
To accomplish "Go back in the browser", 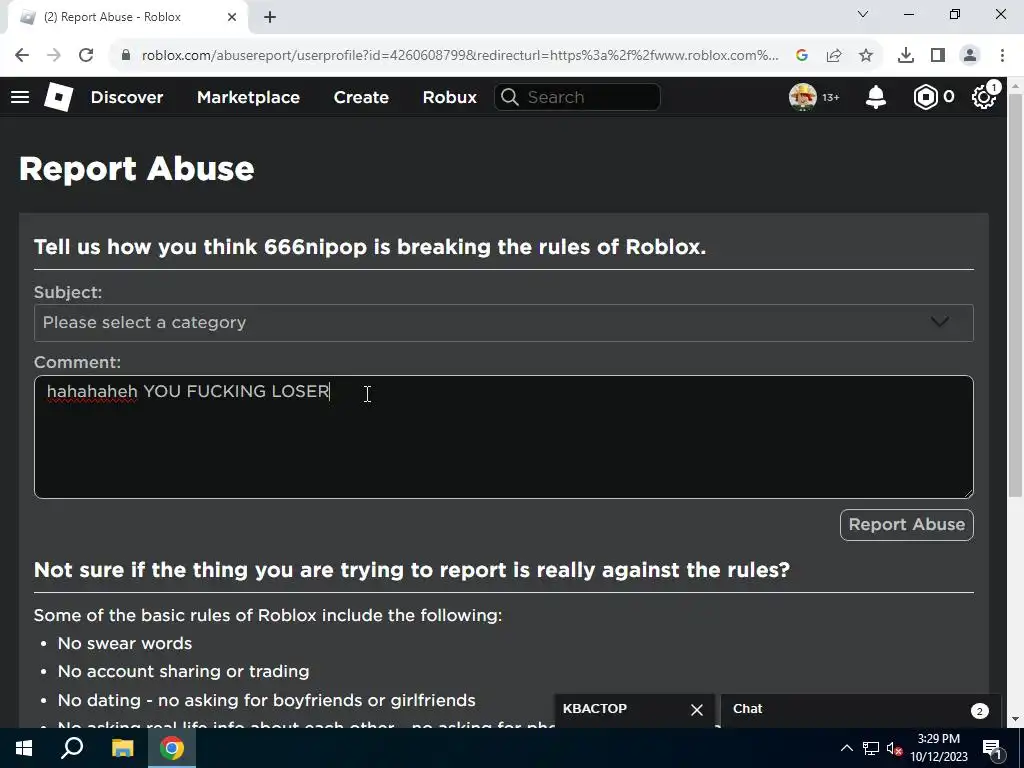I will point(22,56).
